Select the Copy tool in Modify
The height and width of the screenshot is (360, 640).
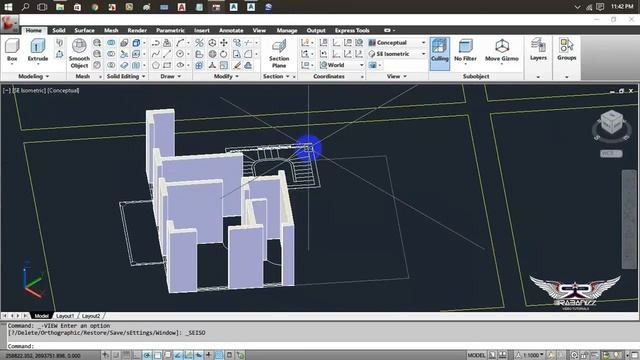tap(237, 42)
